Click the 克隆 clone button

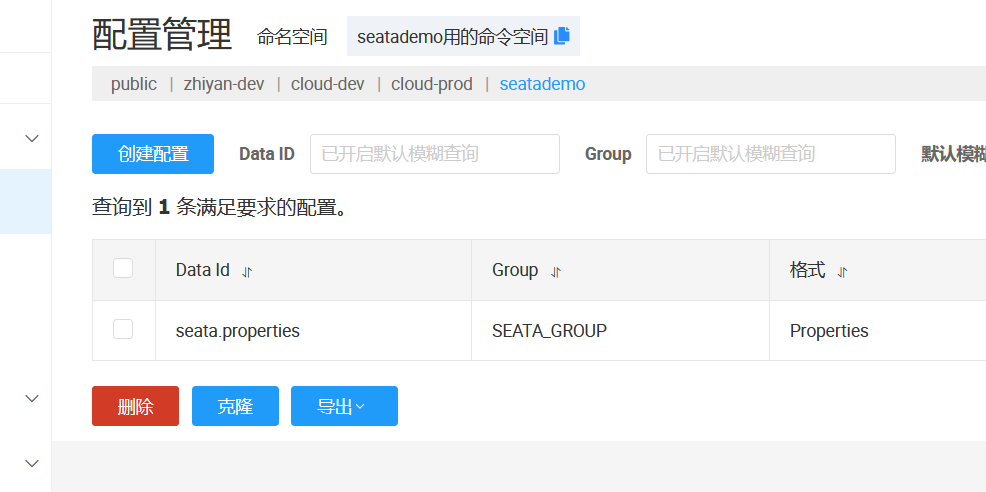[x=235, y=406]
